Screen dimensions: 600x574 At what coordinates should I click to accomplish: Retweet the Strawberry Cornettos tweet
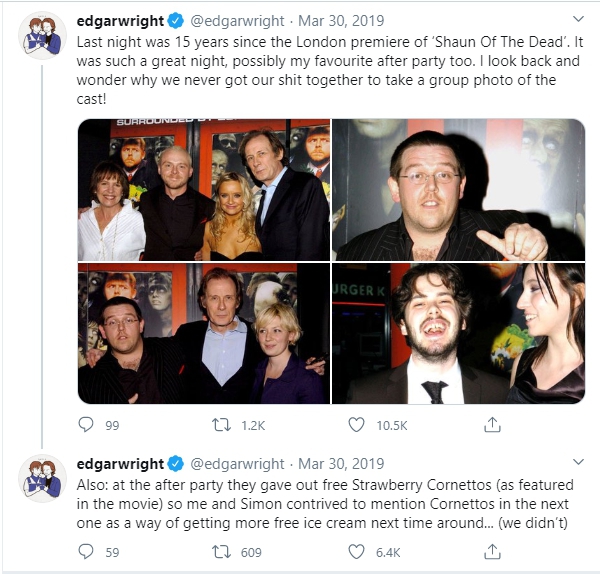click(x=222, y=551)
